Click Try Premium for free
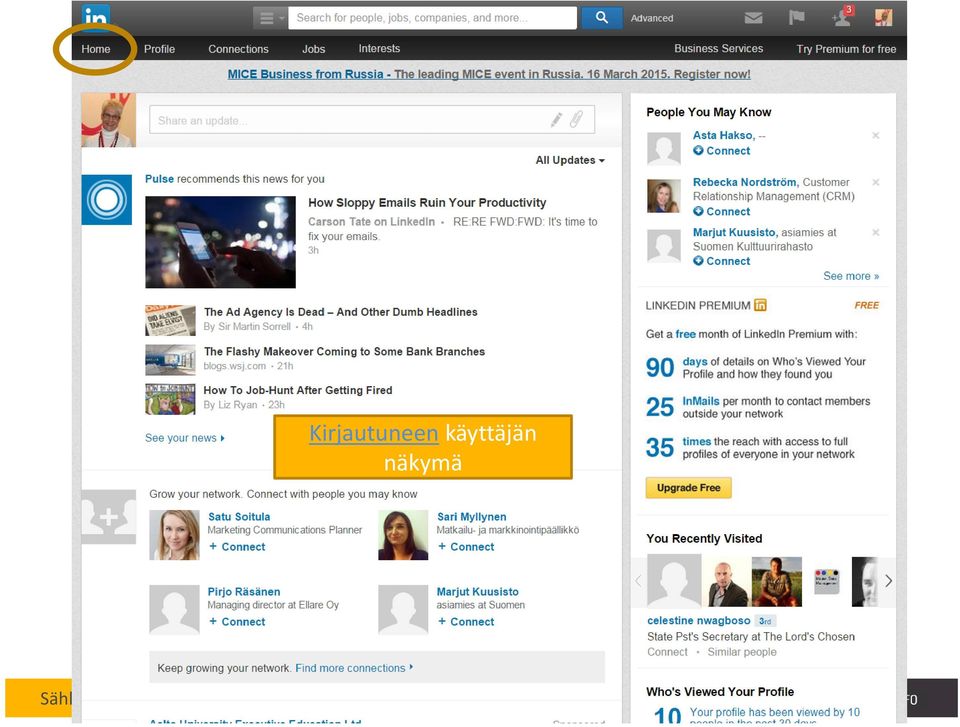Image resolution: width=960 pixels, height=727 pixels. (x=846, y=49)
